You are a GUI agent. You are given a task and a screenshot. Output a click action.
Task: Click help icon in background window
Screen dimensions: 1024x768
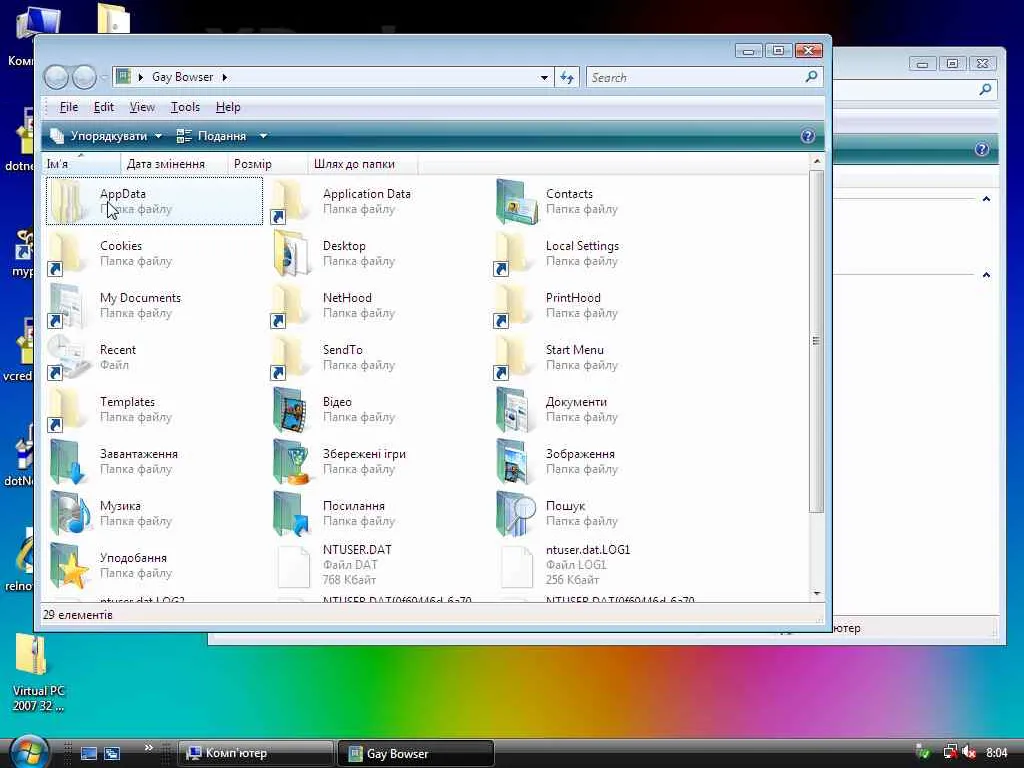coord(982,150)
